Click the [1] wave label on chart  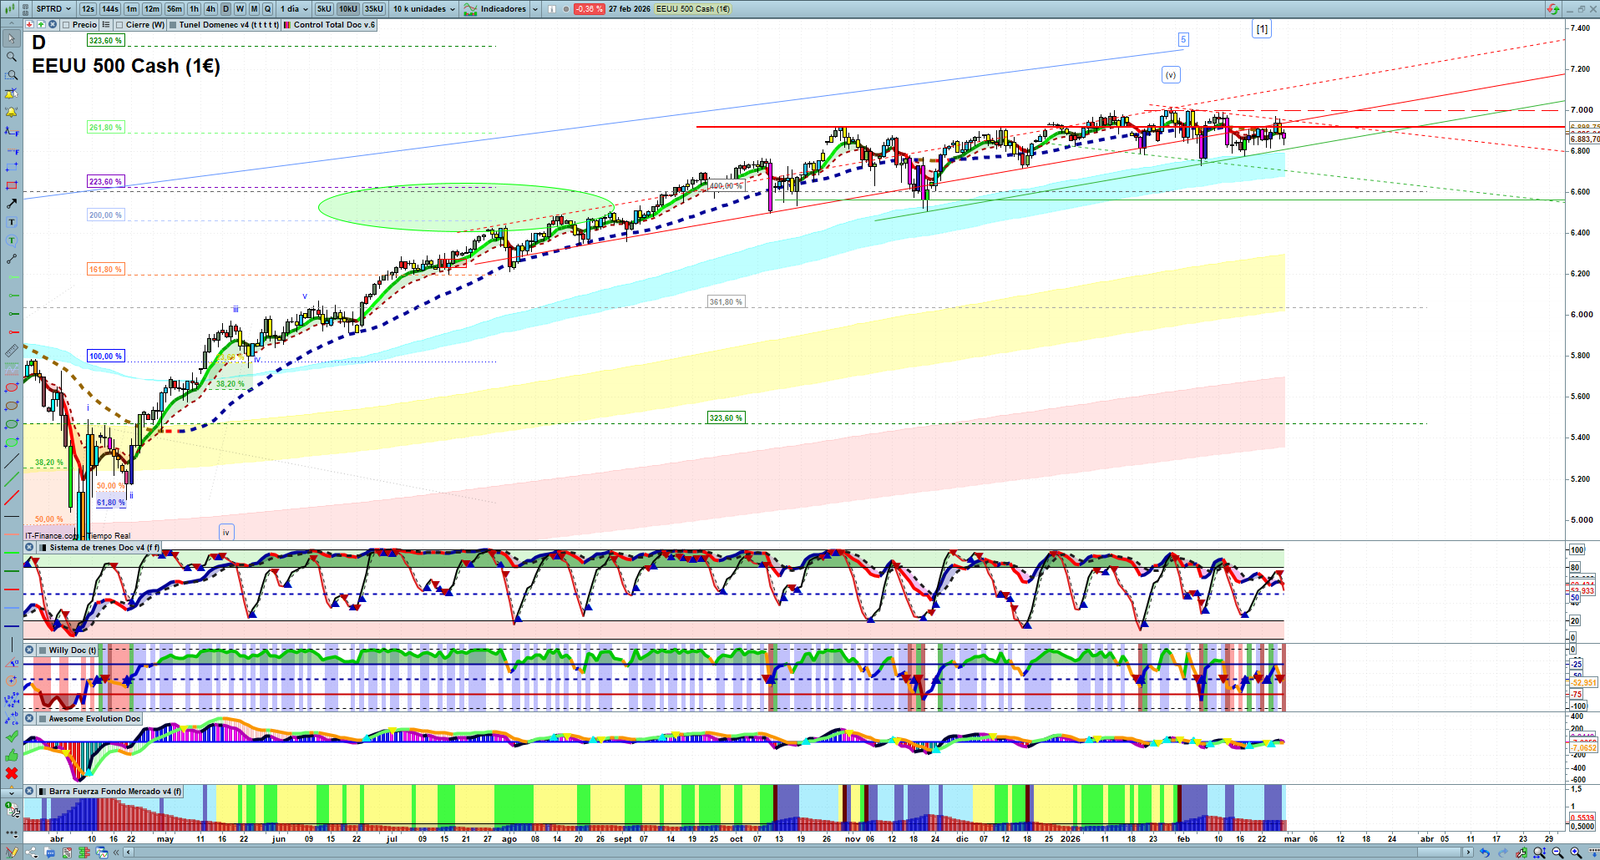pyautogui.click(x=1262, y=29)
